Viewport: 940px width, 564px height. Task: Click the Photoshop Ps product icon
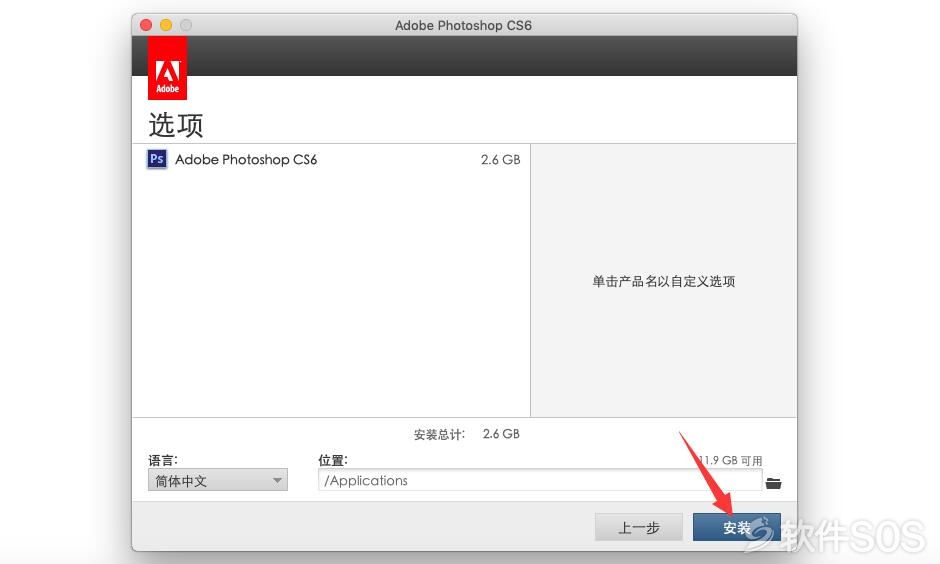(x=157, y=159)
